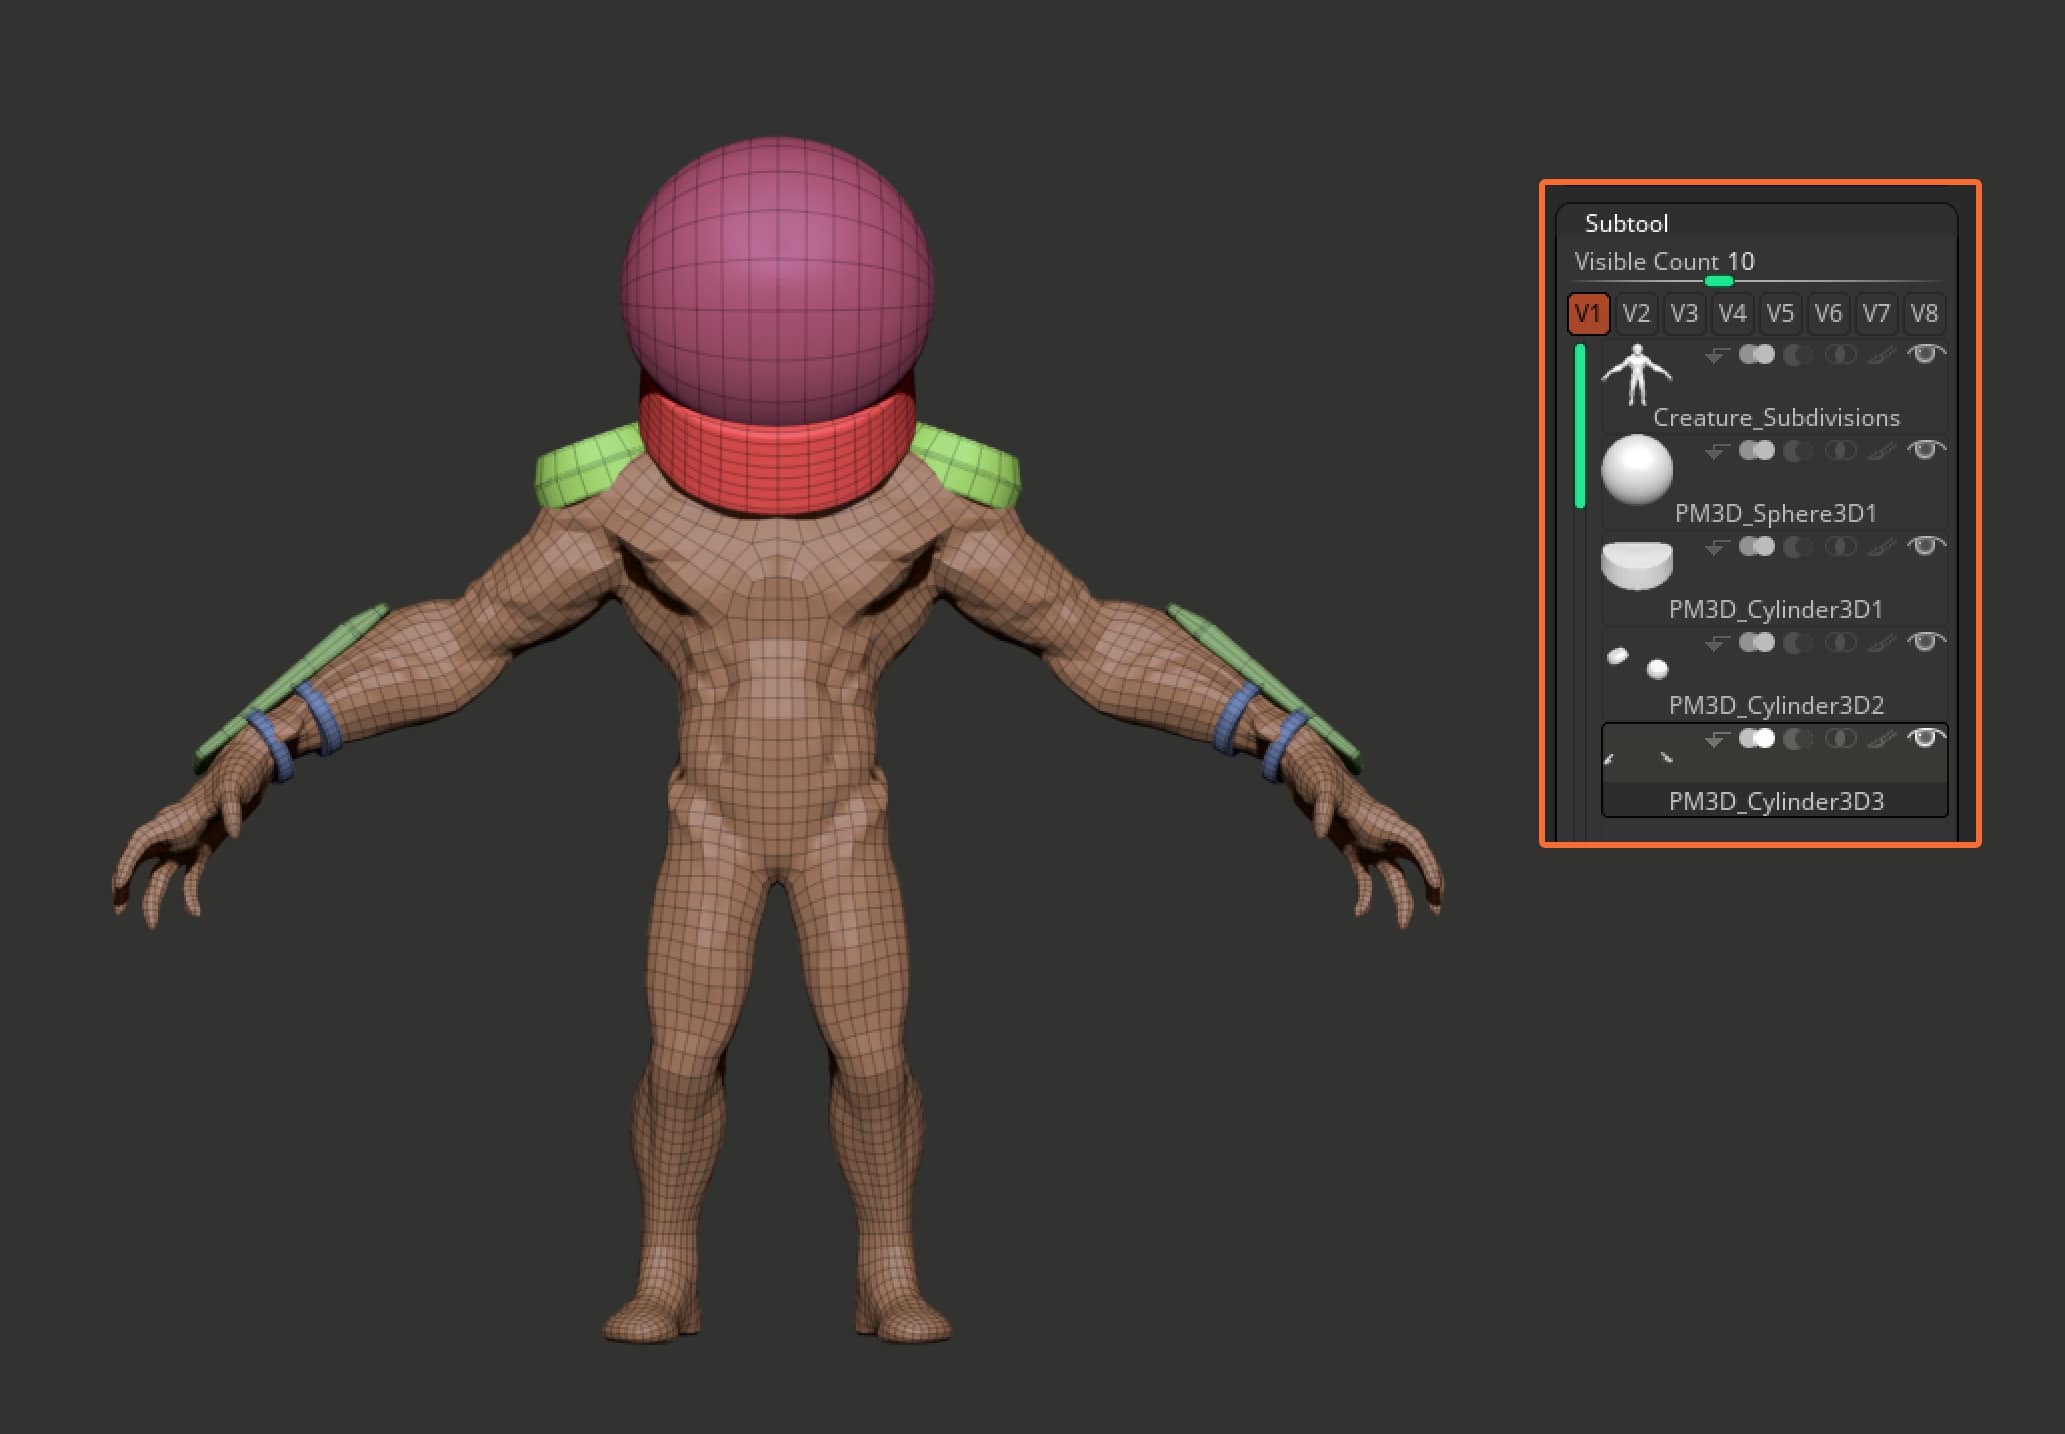Image resolution: width=2065 pixels, height=1434 pixels.
Task: Switch to the V5 visibility set
Action: (x=1780, y=314)
